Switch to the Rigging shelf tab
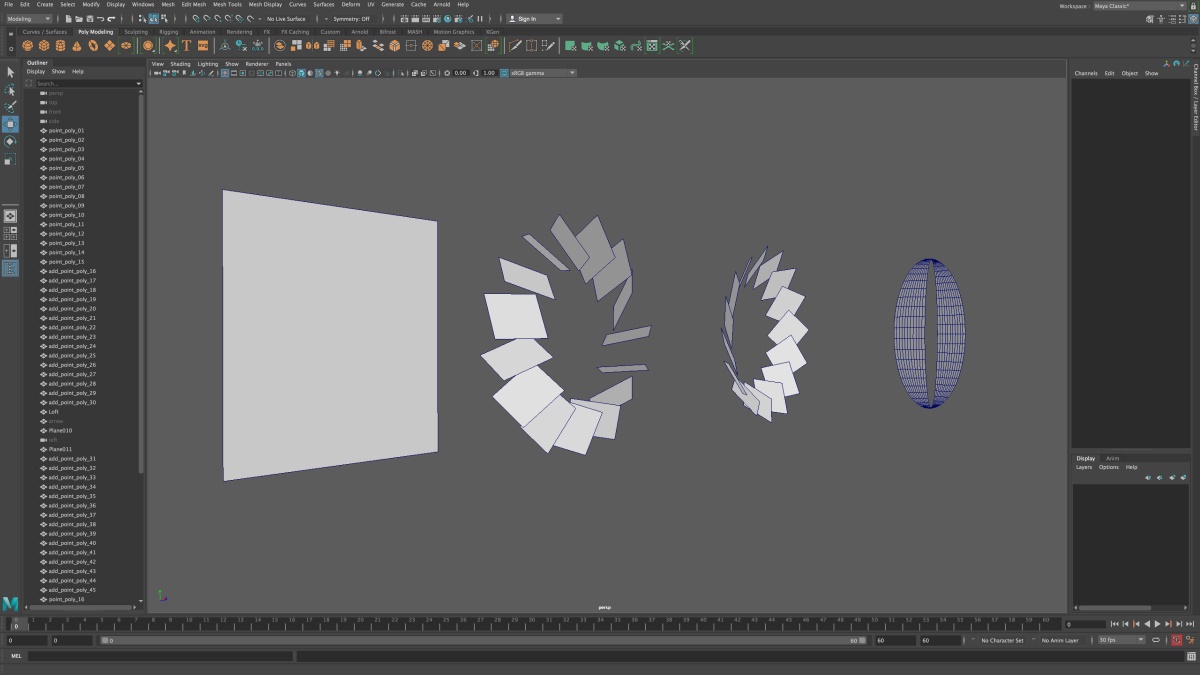The height and width of the screenshot is (675, 1200). tap(169, 32)
